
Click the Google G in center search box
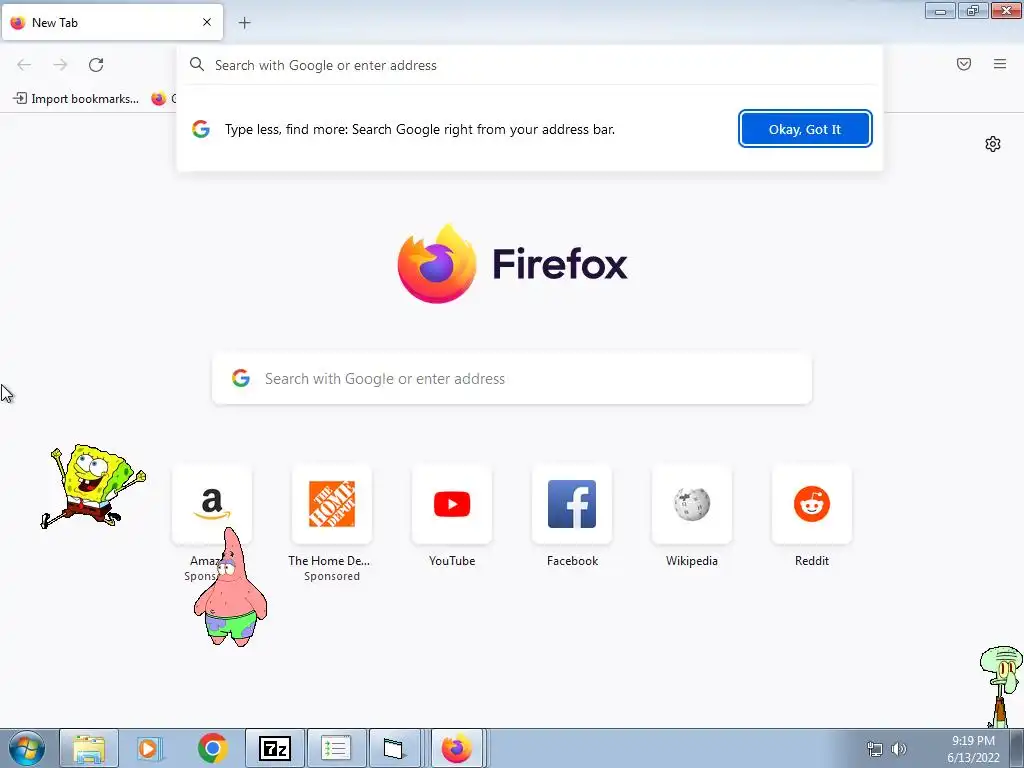tap(241, 378)
